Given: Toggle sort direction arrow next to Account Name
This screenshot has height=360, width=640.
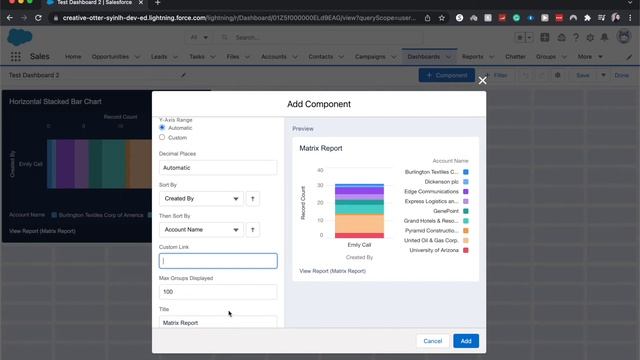Looking at the screenshot, I should [253, 230].
